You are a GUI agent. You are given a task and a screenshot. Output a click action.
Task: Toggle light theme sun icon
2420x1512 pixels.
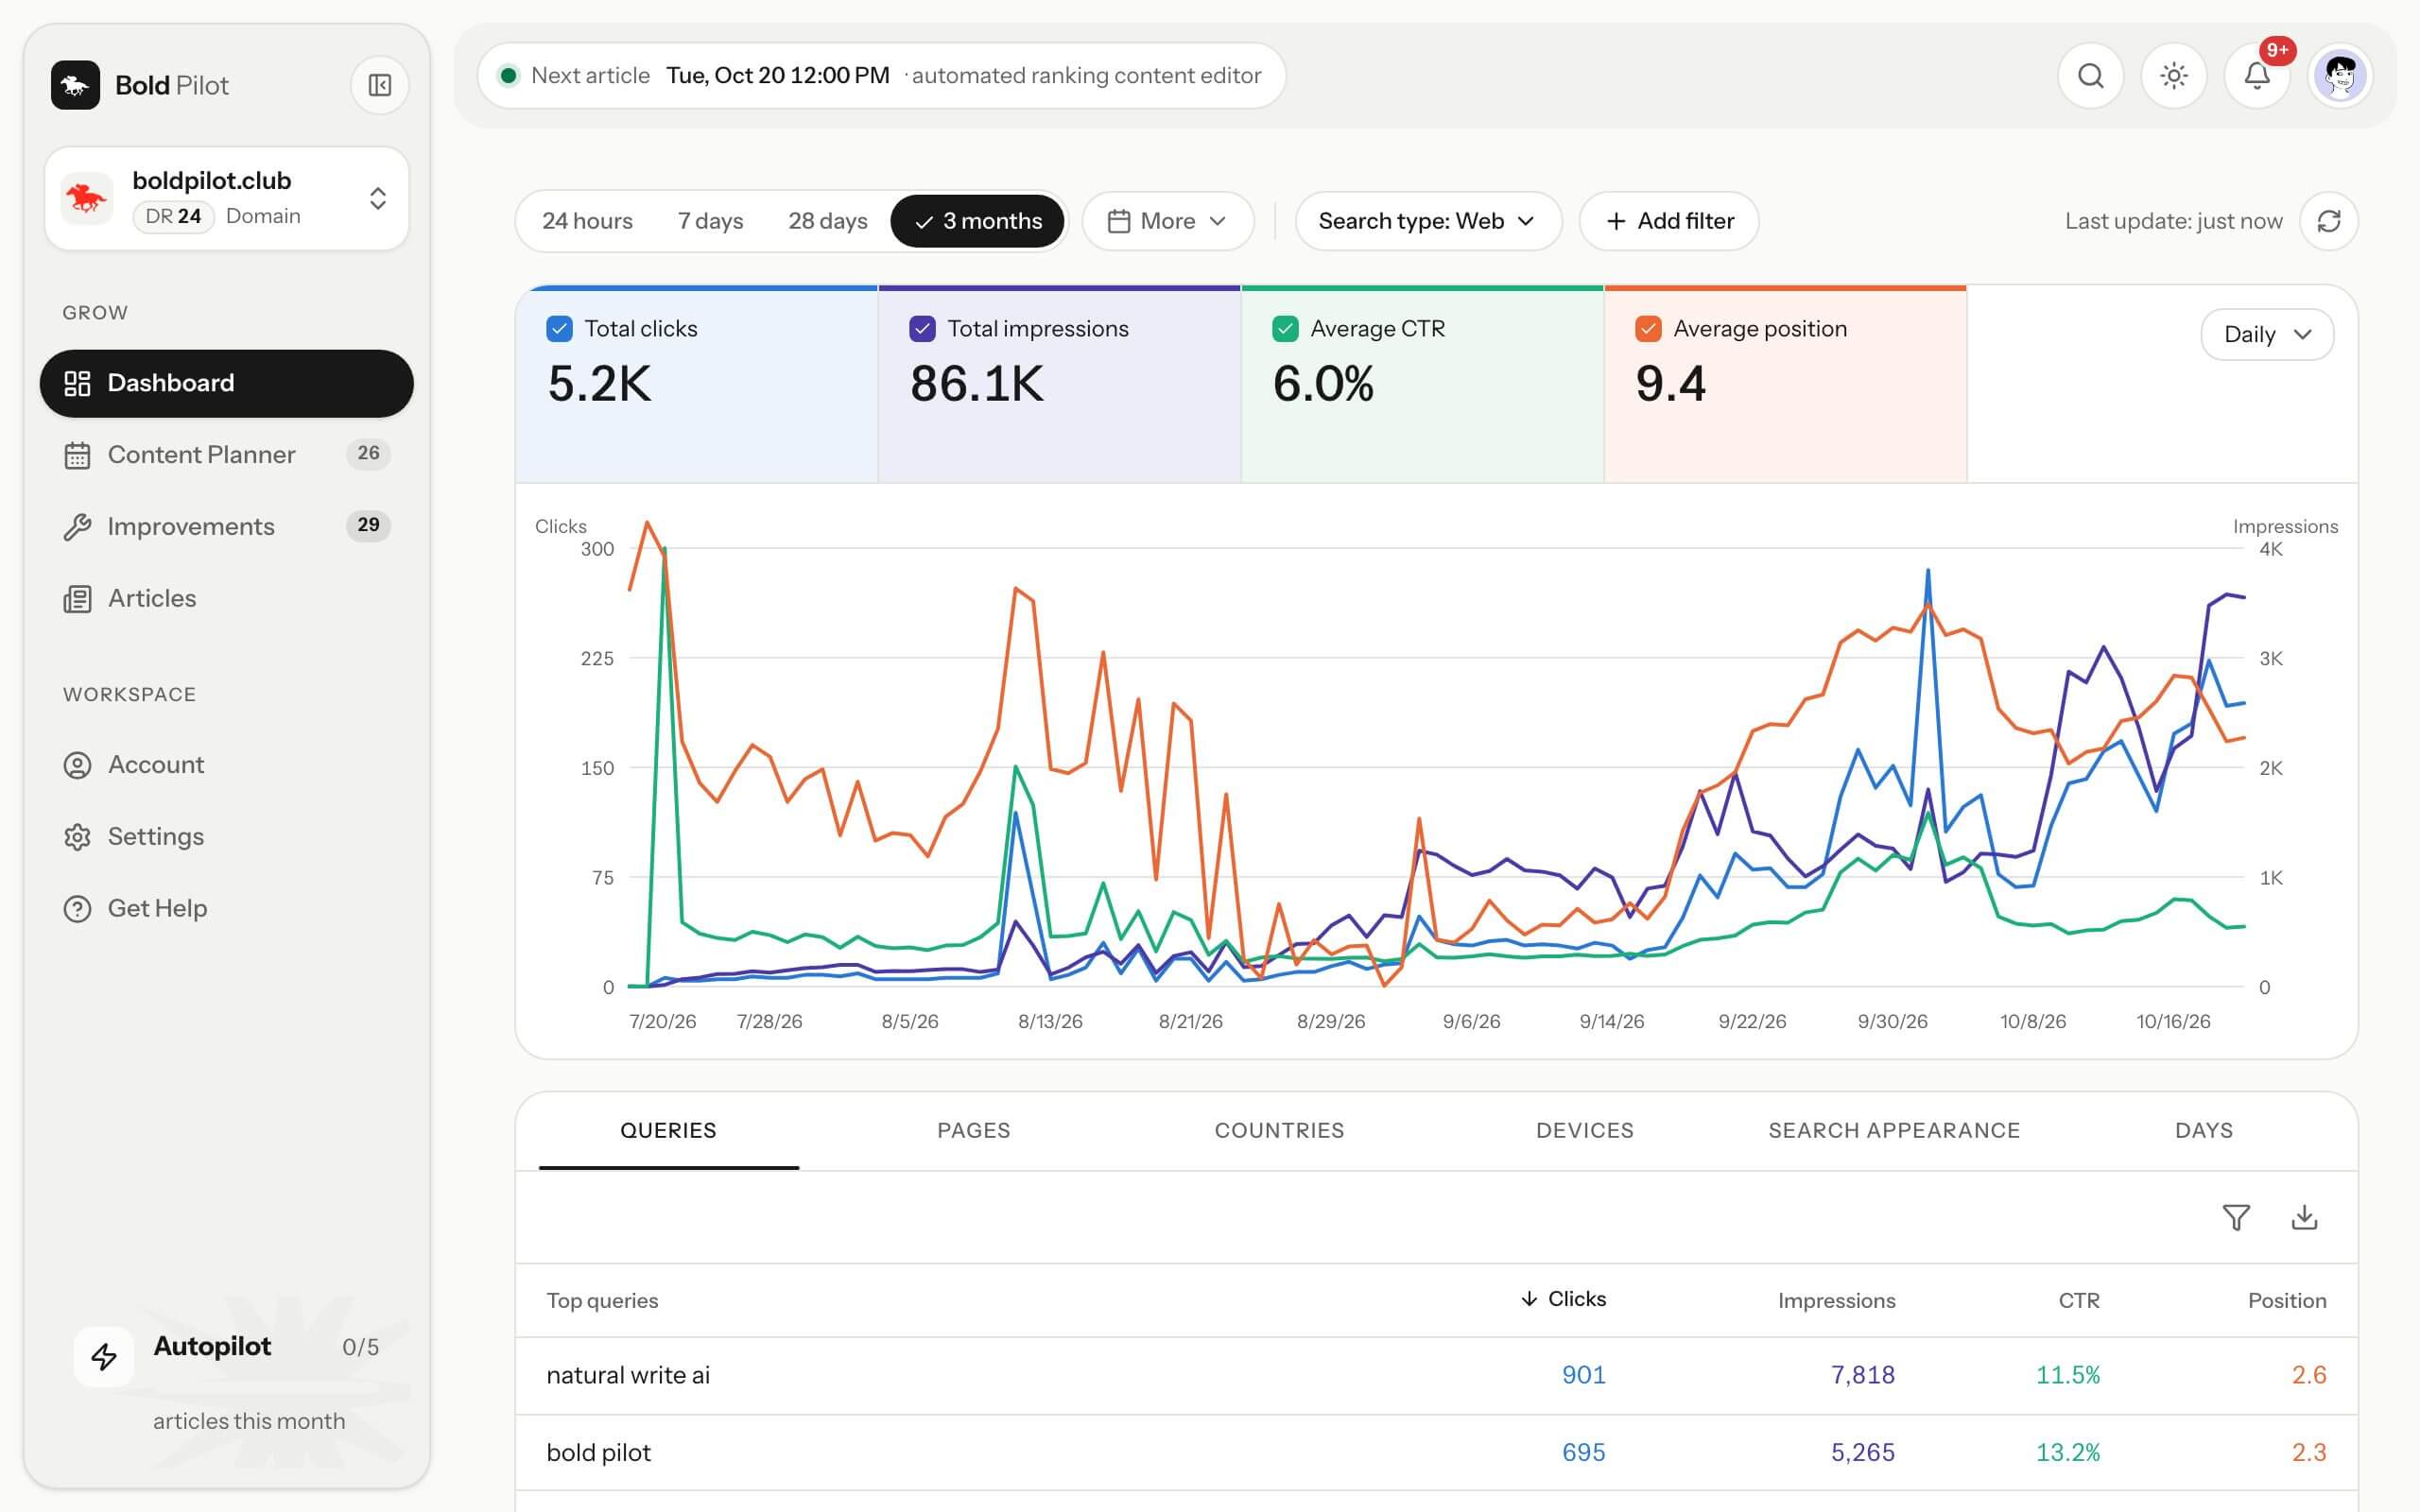coord(2173,76)
